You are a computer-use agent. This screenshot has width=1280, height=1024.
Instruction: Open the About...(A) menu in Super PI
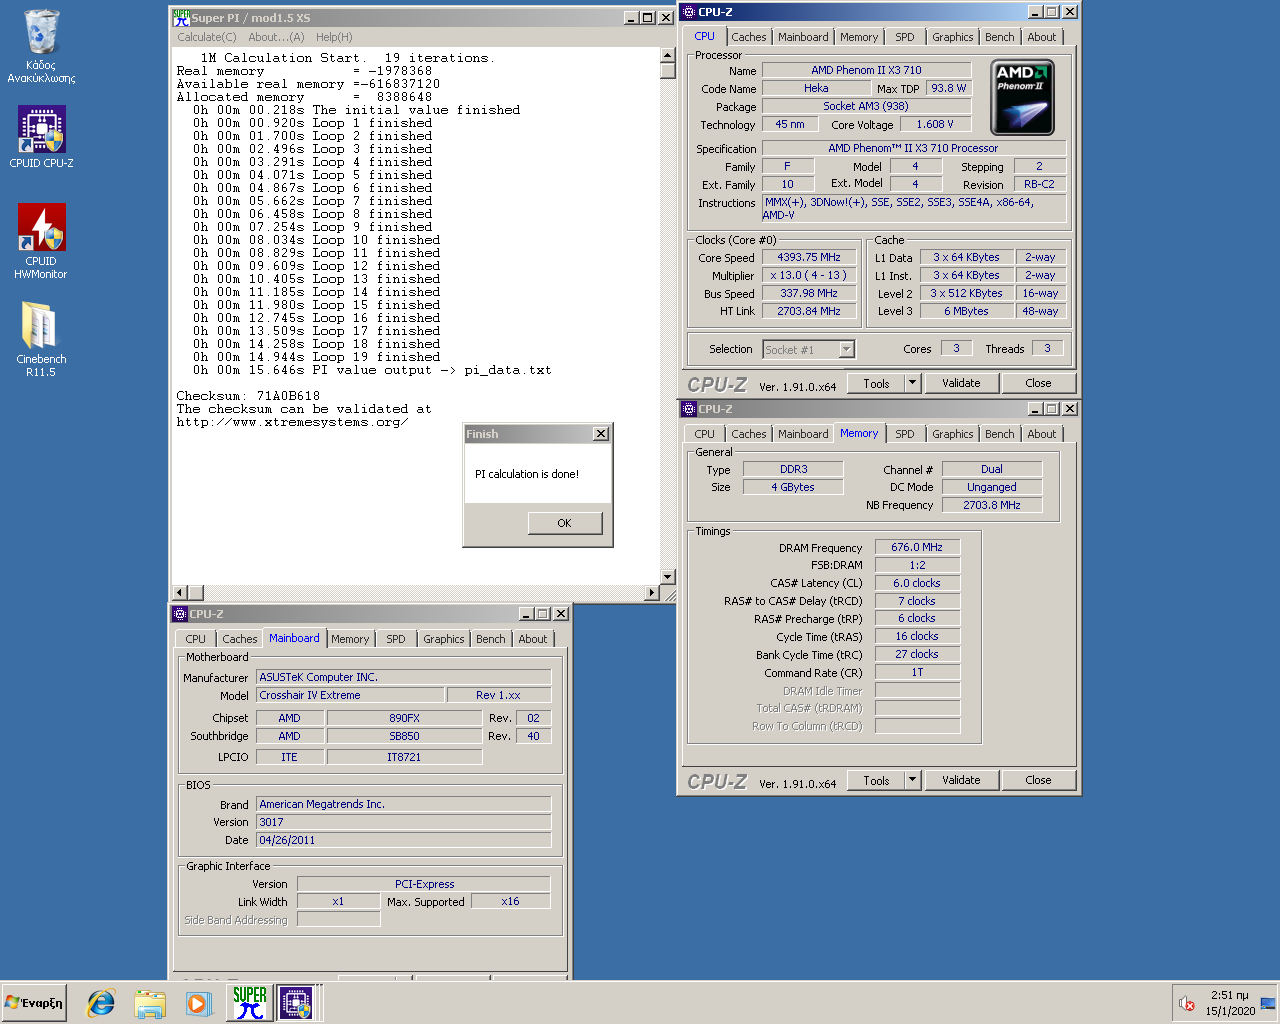276,37
